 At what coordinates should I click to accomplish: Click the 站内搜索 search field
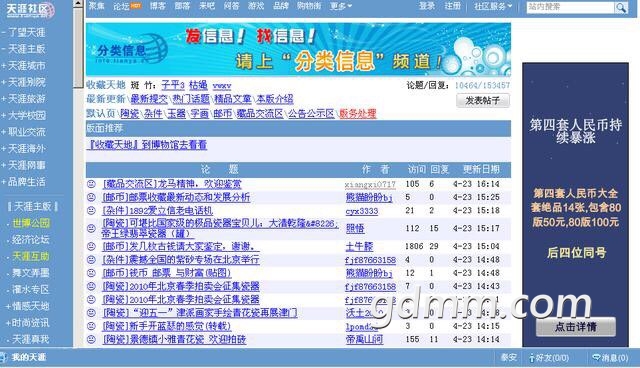570,7
